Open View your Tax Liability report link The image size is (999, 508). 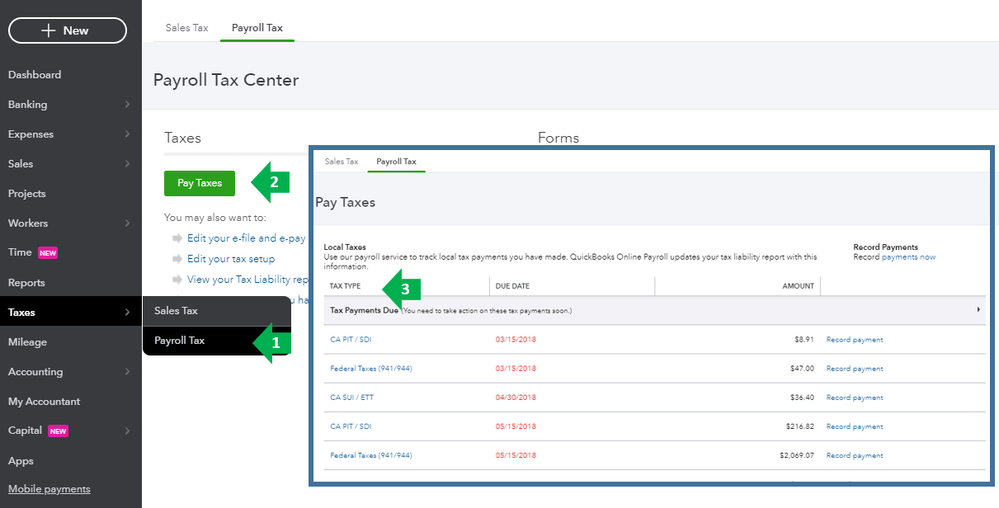point(248,279)
